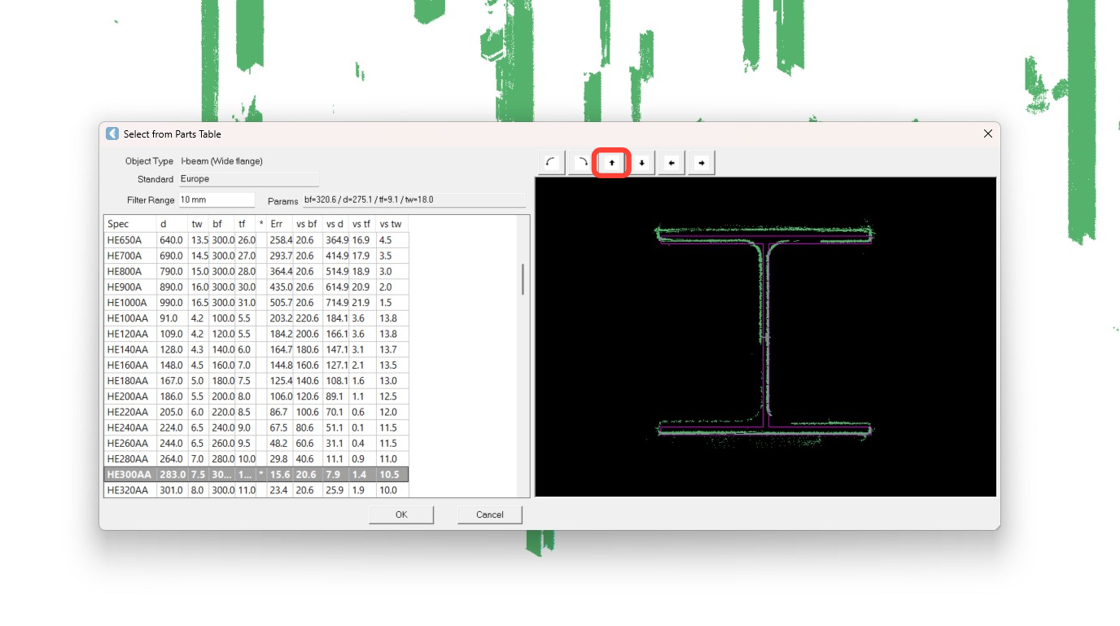
Task: Click the rotate counterclockwise button
Action: click(x=551, y=163)
